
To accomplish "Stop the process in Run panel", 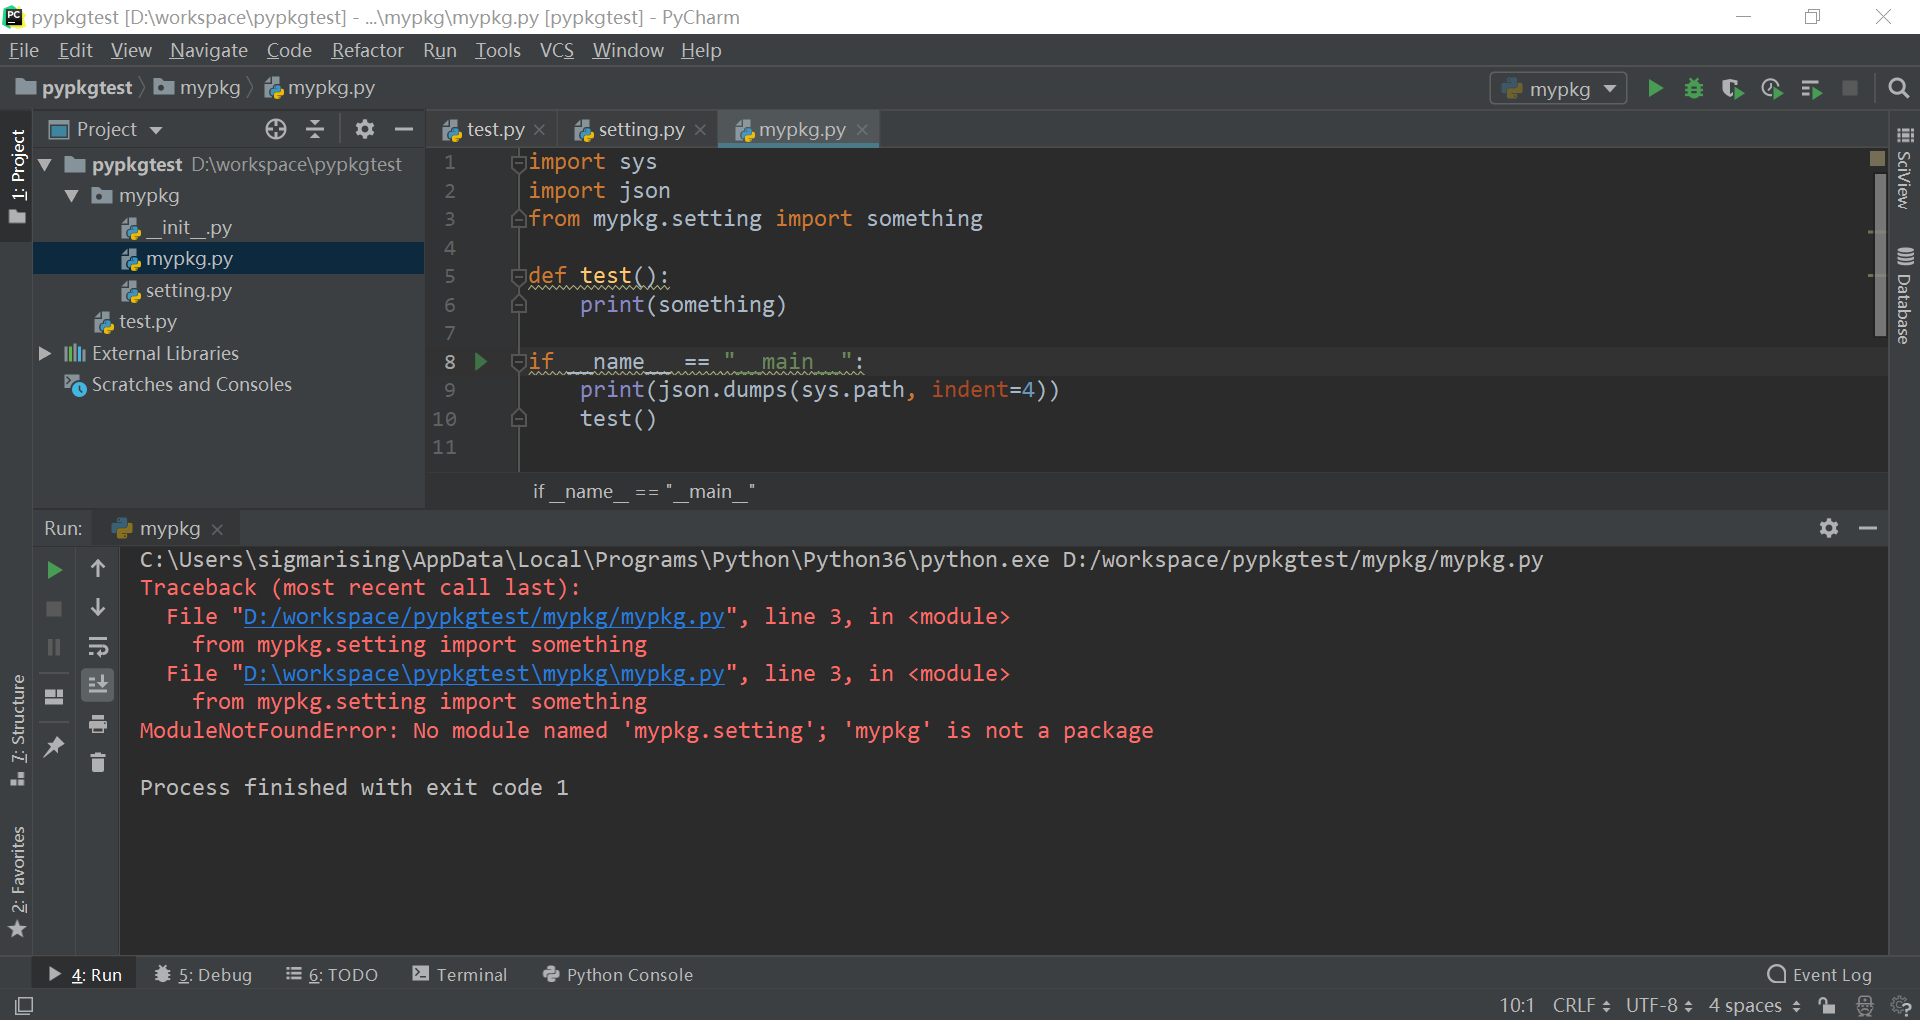I will click(x=54, y=609).
